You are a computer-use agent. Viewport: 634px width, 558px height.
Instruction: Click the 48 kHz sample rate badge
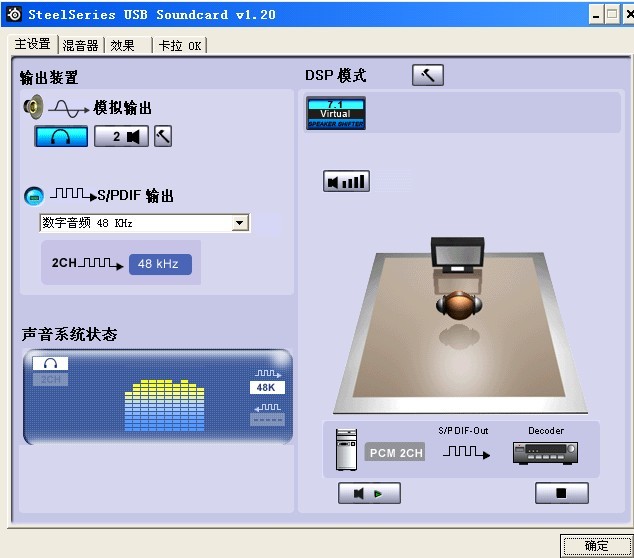(160, 264)
